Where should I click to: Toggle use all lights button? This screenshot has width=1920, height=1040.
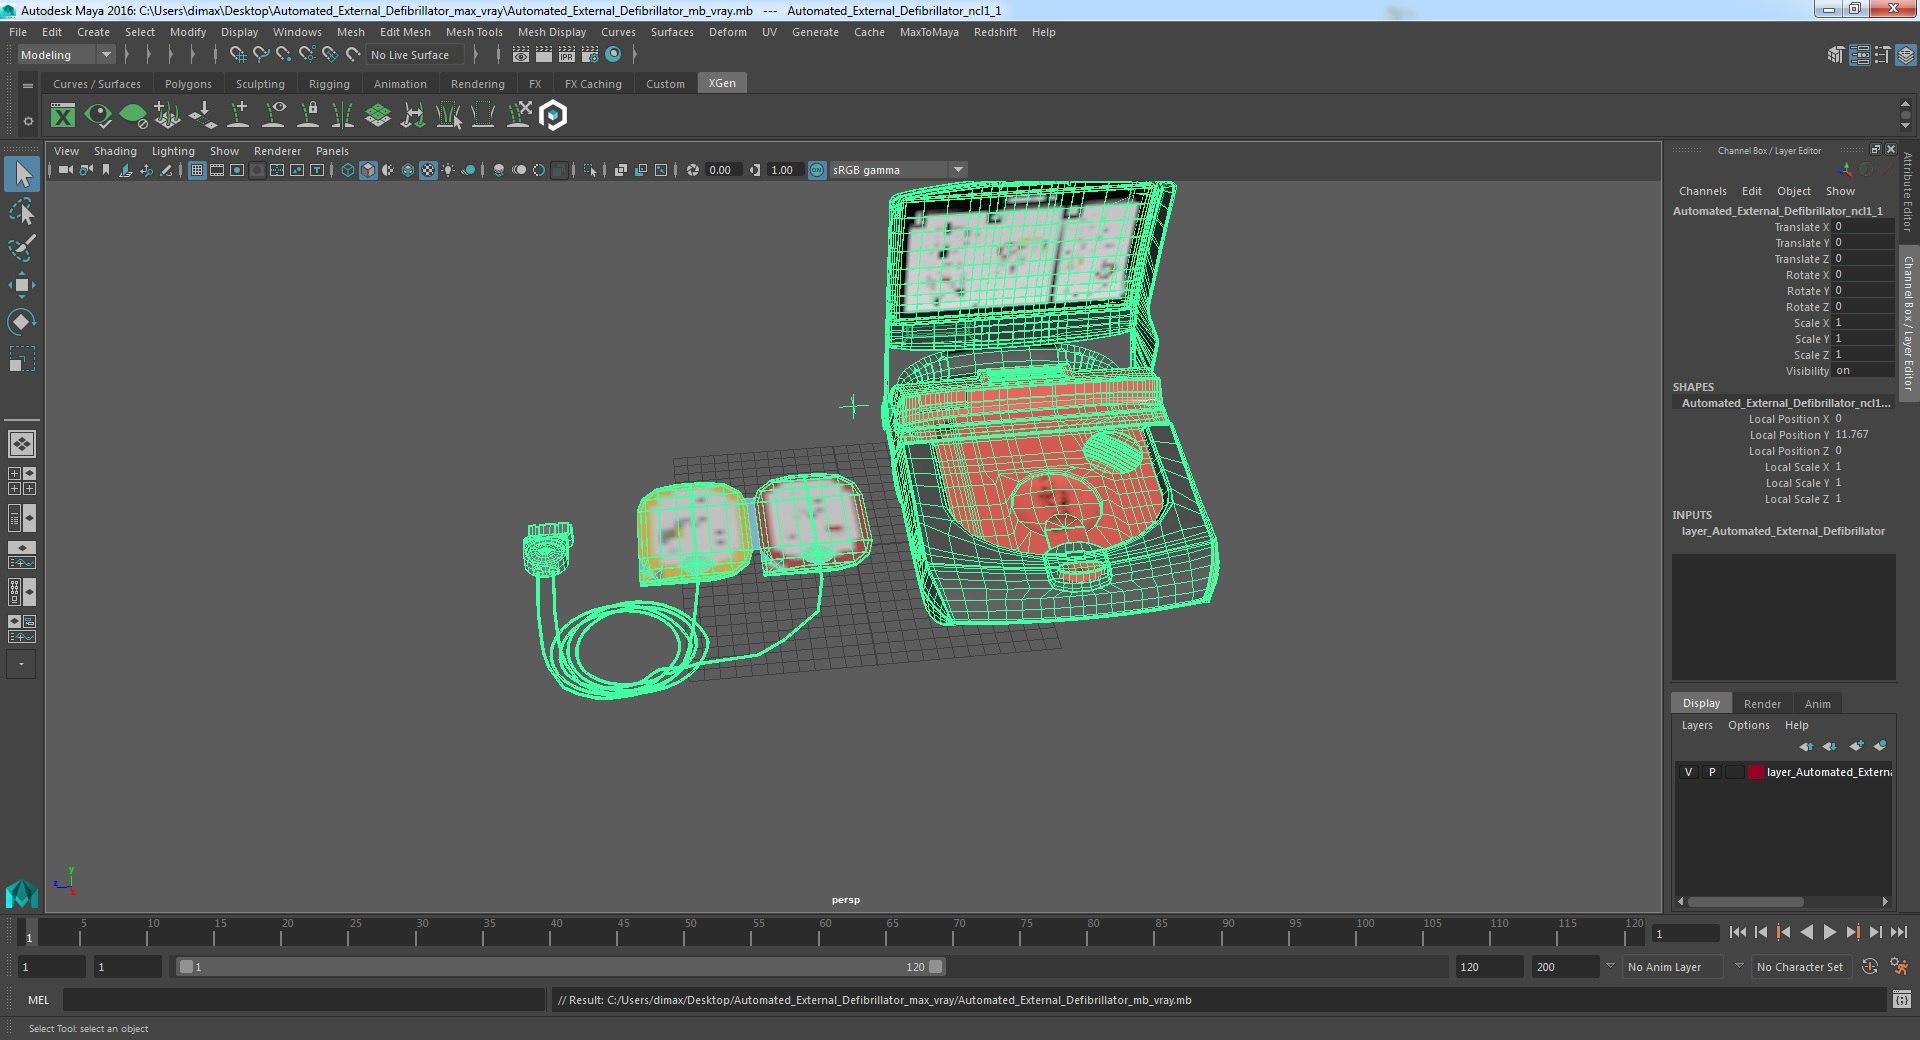coord(448,170)
